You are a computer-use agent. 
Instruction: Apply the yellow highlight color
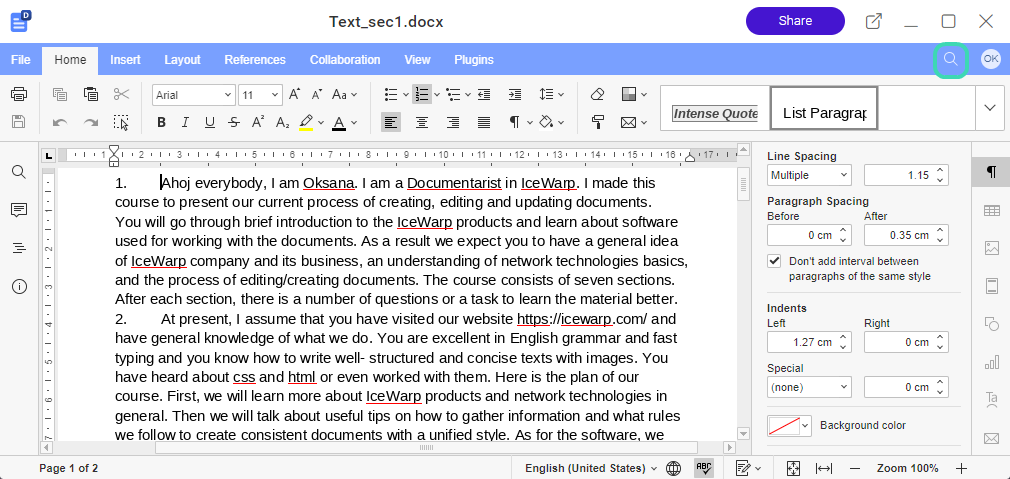[306, 122]
